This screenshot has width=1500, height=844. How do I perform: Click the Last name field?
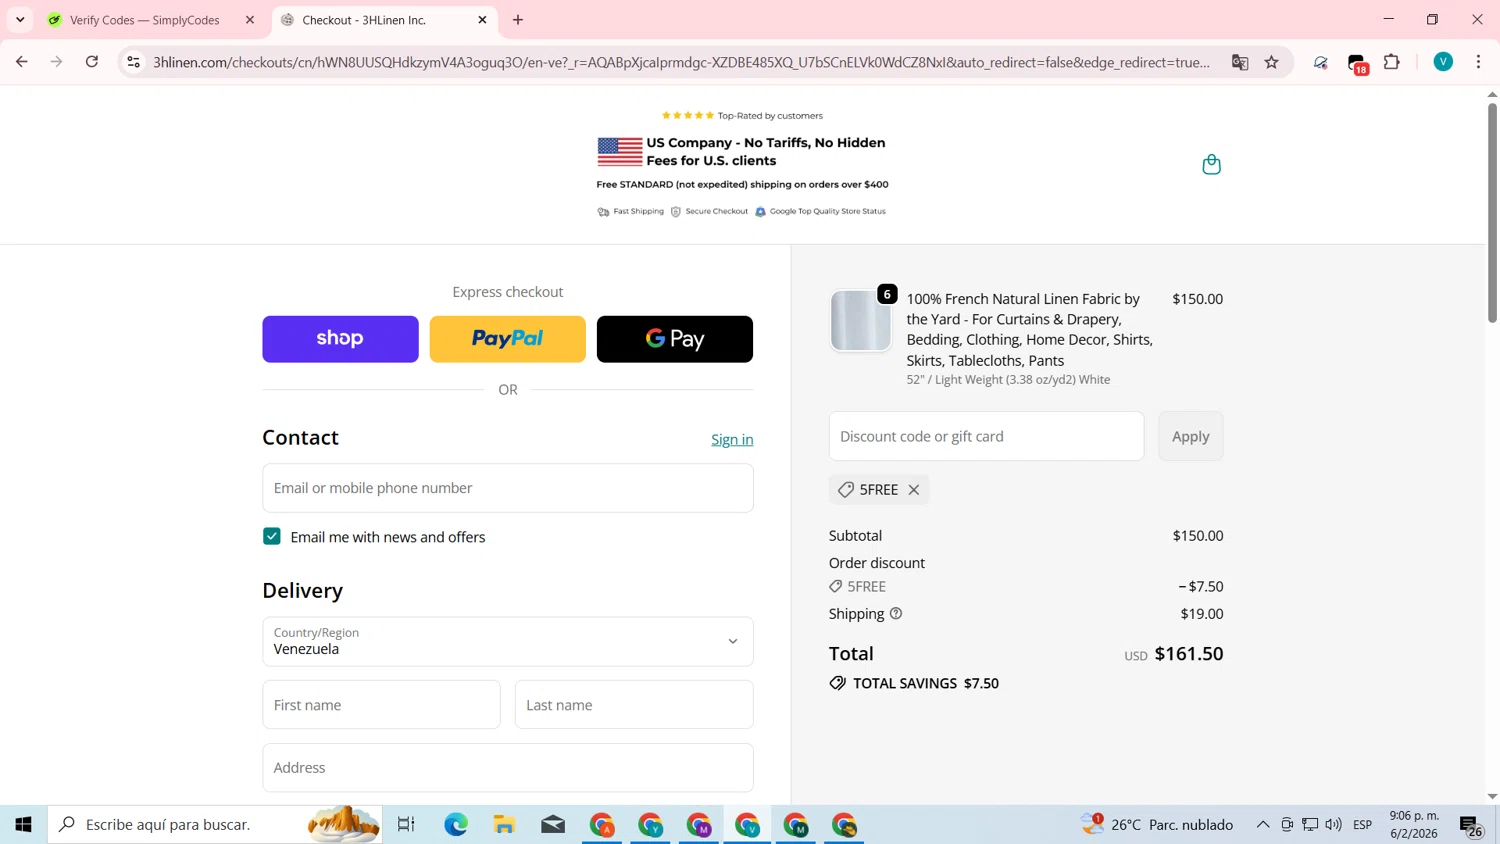[x=634, y=705]
